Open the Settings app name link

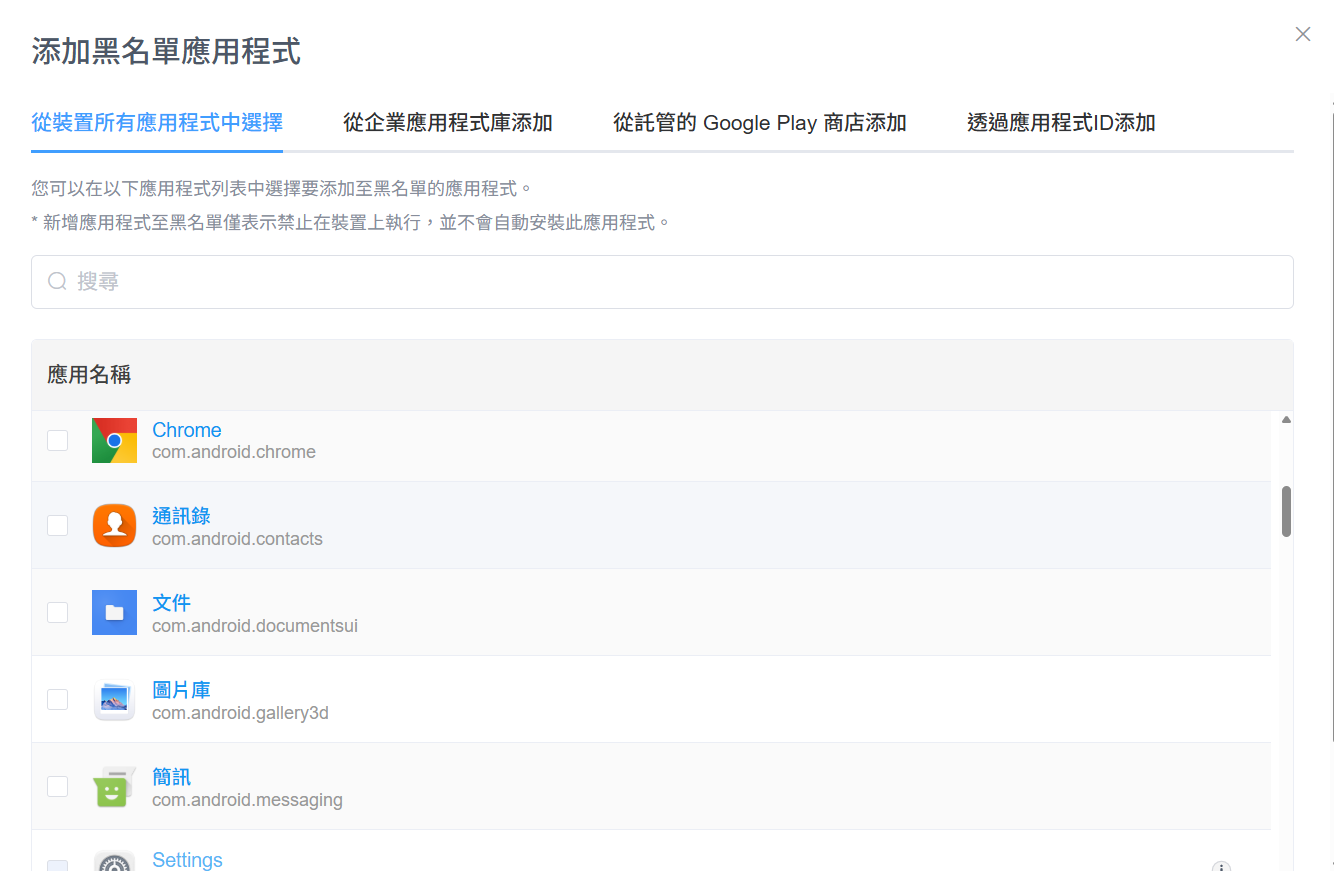[x=187, y=860]
